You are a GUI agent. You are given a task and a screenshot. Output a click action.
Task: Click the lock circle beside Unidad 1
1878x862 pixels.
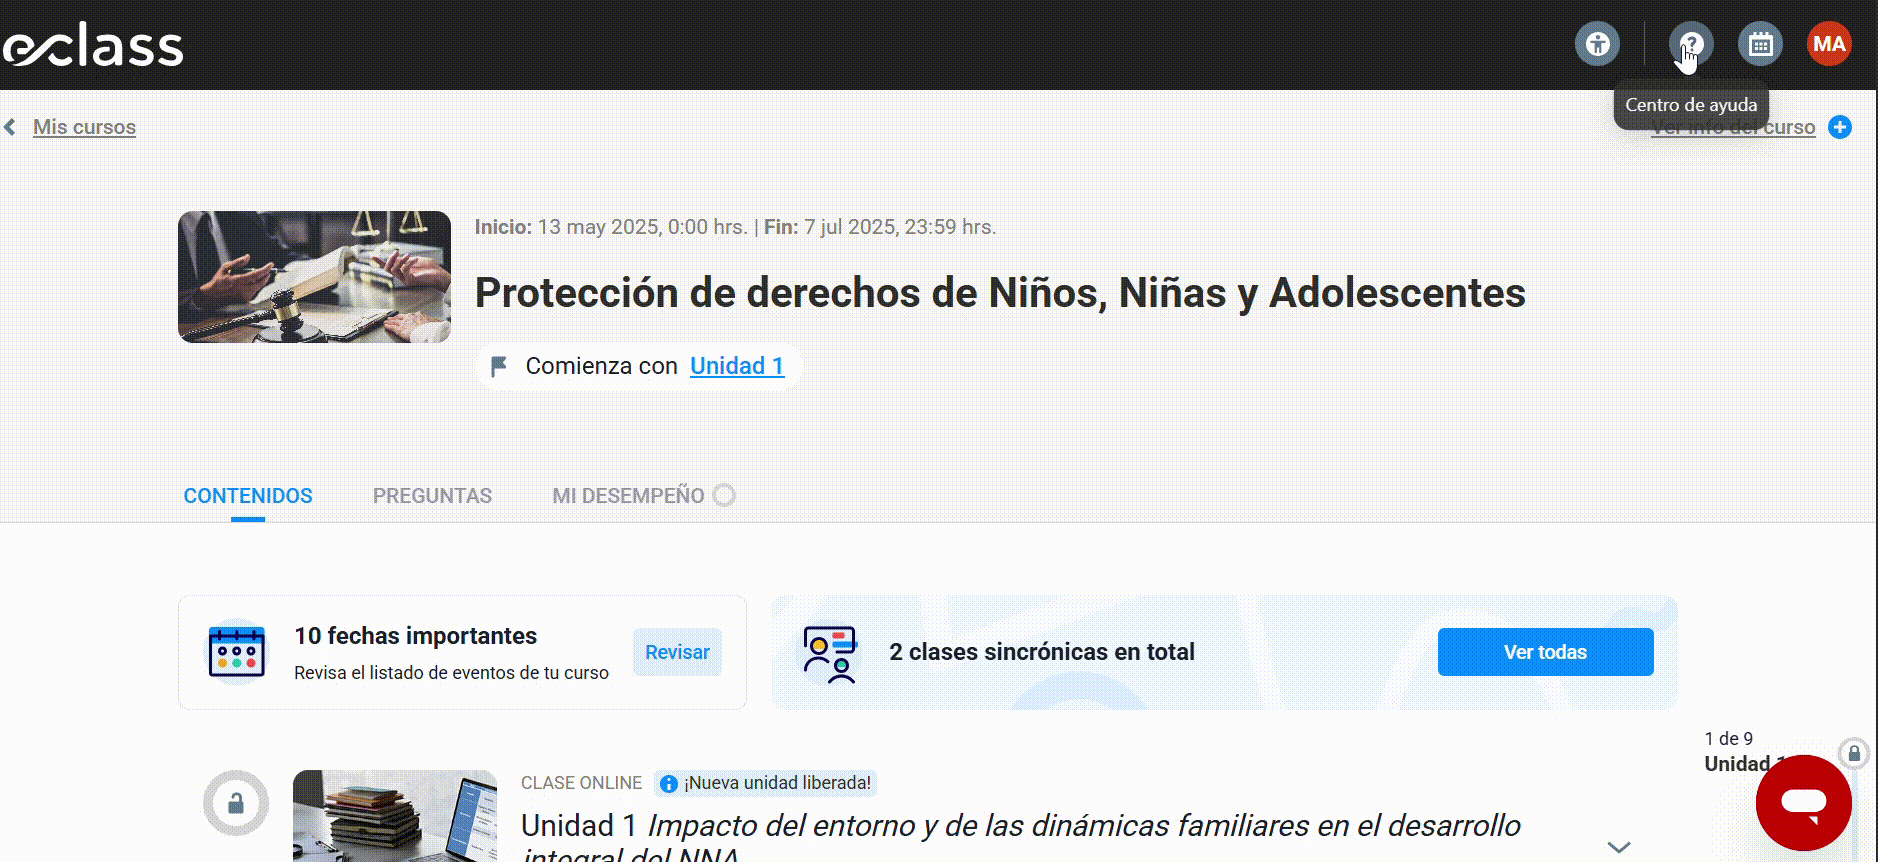click(236, 803)
